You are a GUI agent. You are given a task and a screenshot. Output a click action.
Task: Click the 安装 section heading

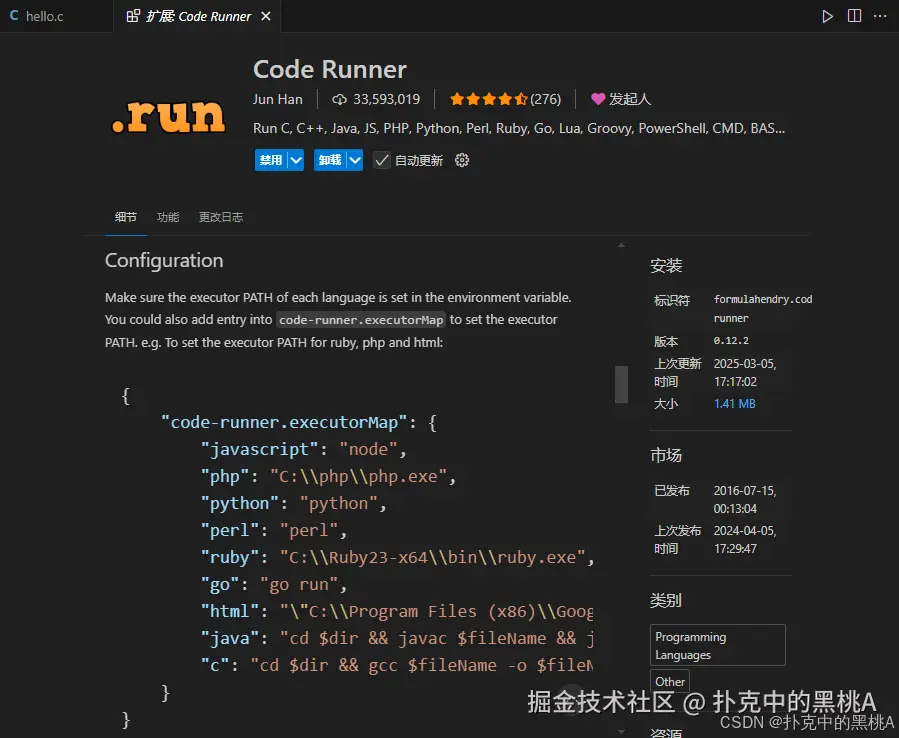pyautogui.click(x=666, y=265)
